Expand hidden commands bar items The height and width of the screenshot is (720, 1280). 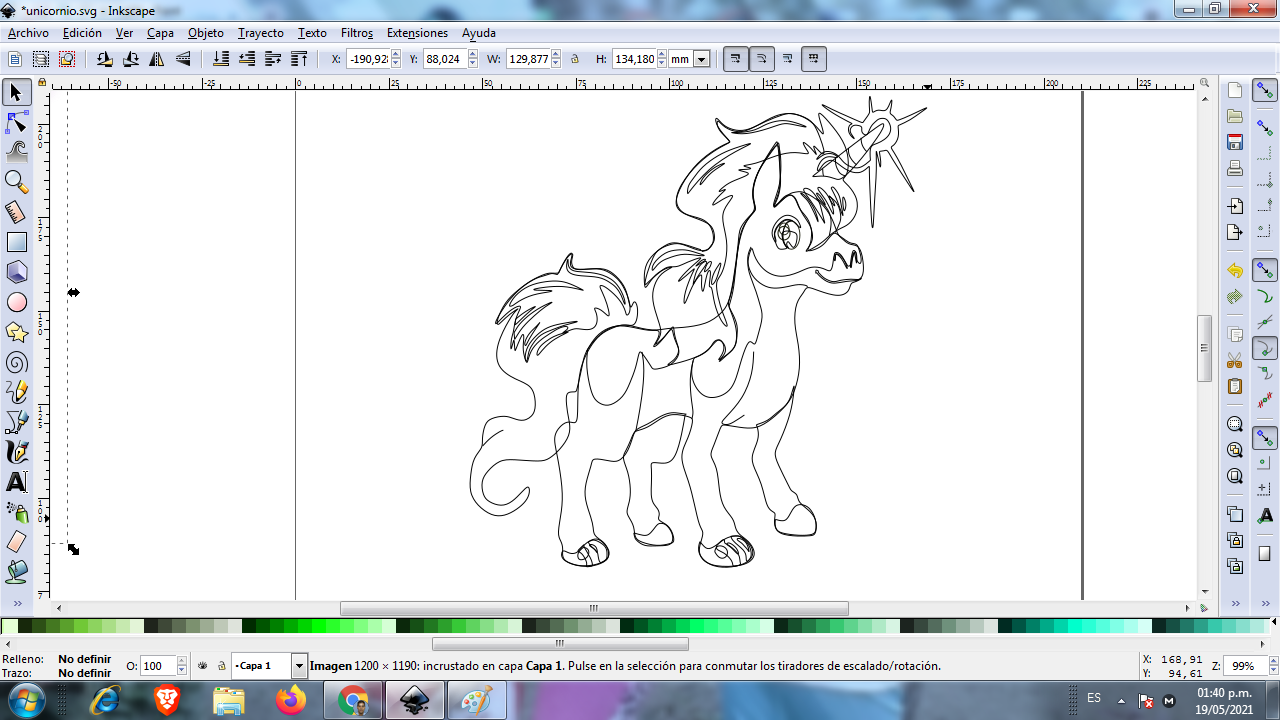(x=1235, y=604)
